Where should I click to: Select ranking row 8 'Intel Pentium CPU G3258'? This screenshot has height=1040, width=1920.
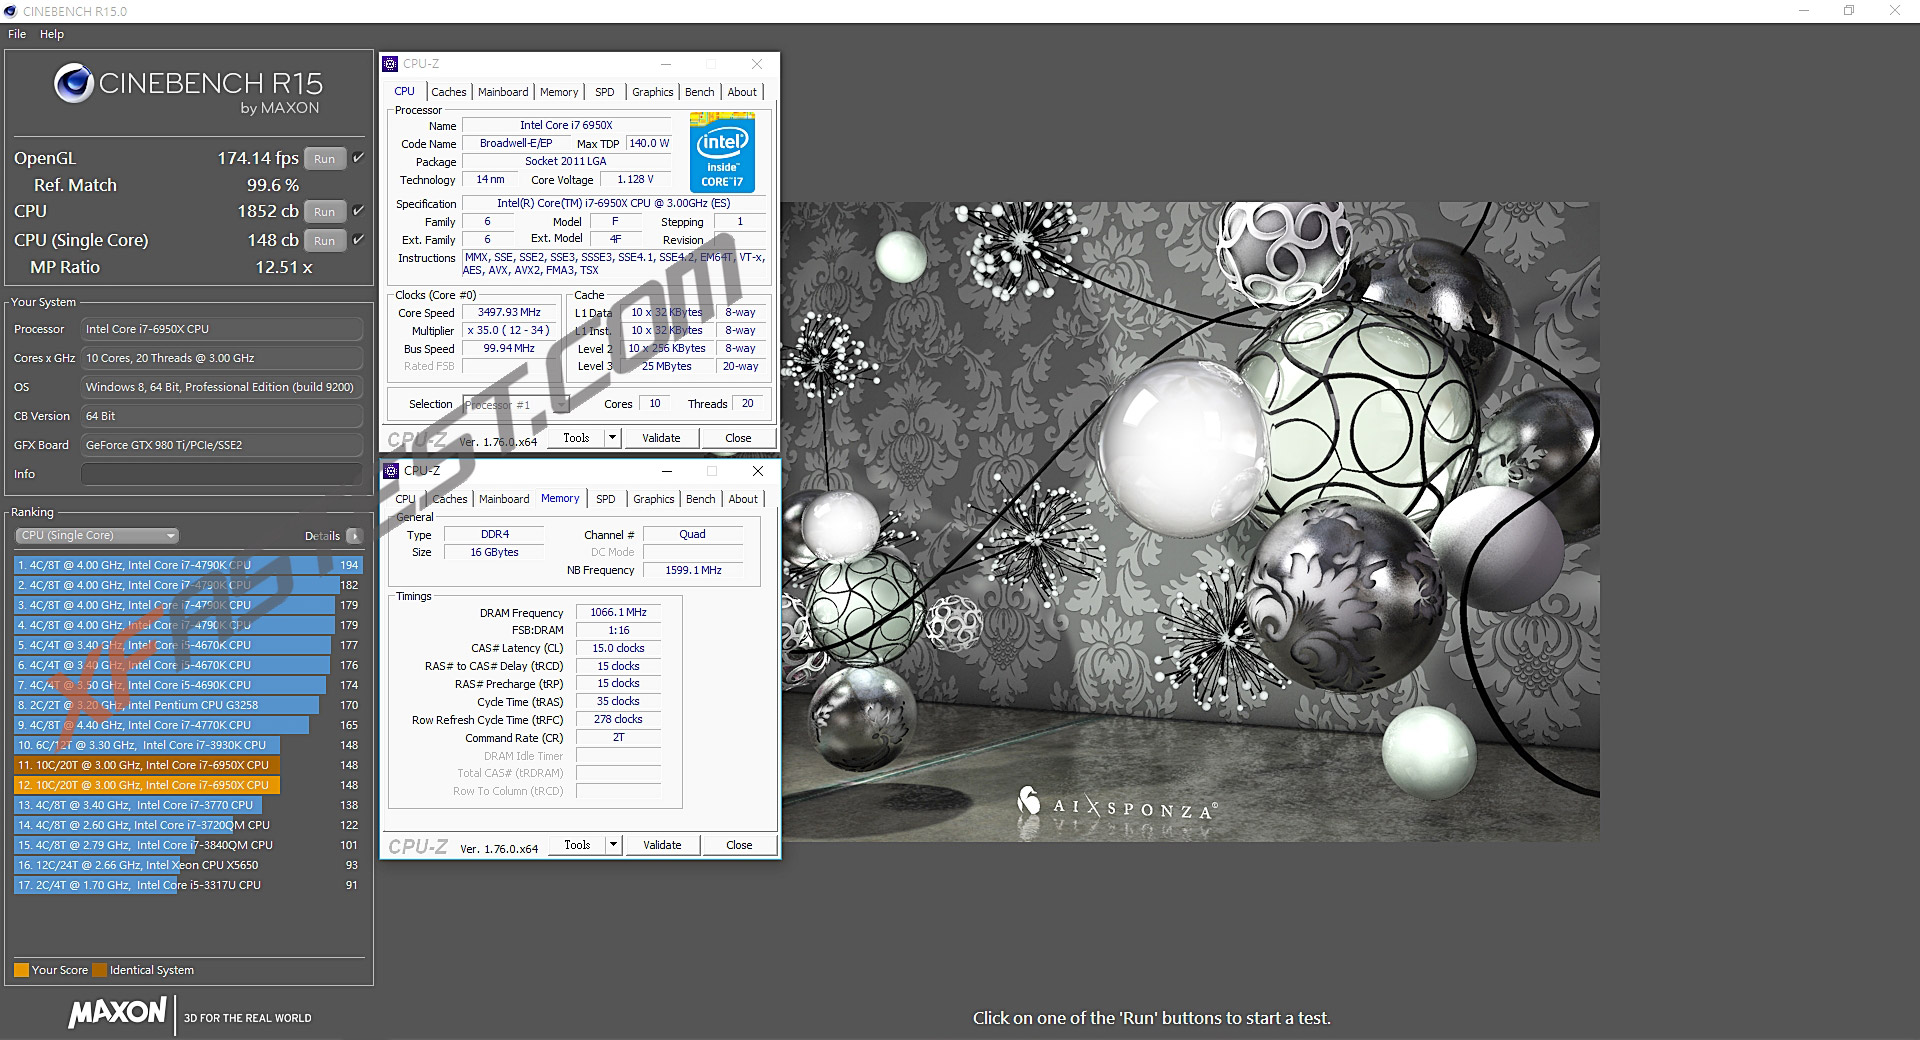point(188,705)
